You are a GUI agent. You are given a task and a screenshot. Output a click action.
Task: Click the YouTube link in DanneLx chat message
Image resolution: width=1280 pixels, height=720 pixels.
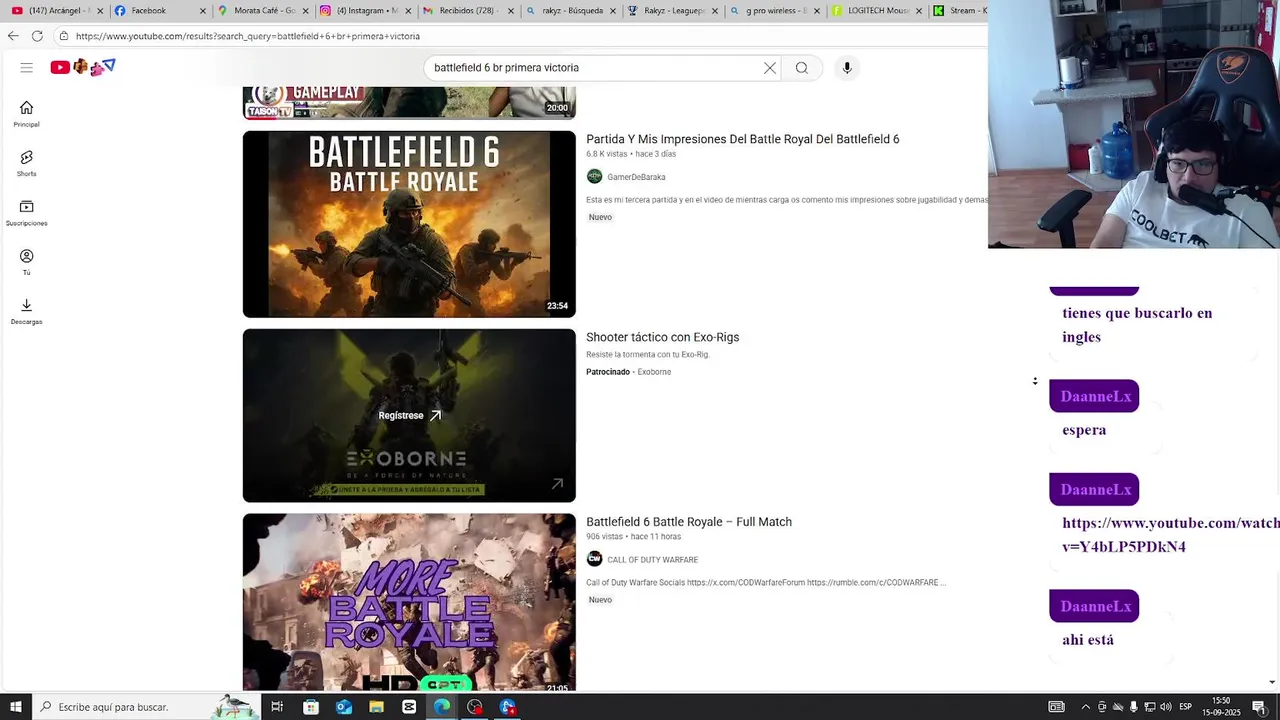pyautogui.click(x=1170, y=535)
